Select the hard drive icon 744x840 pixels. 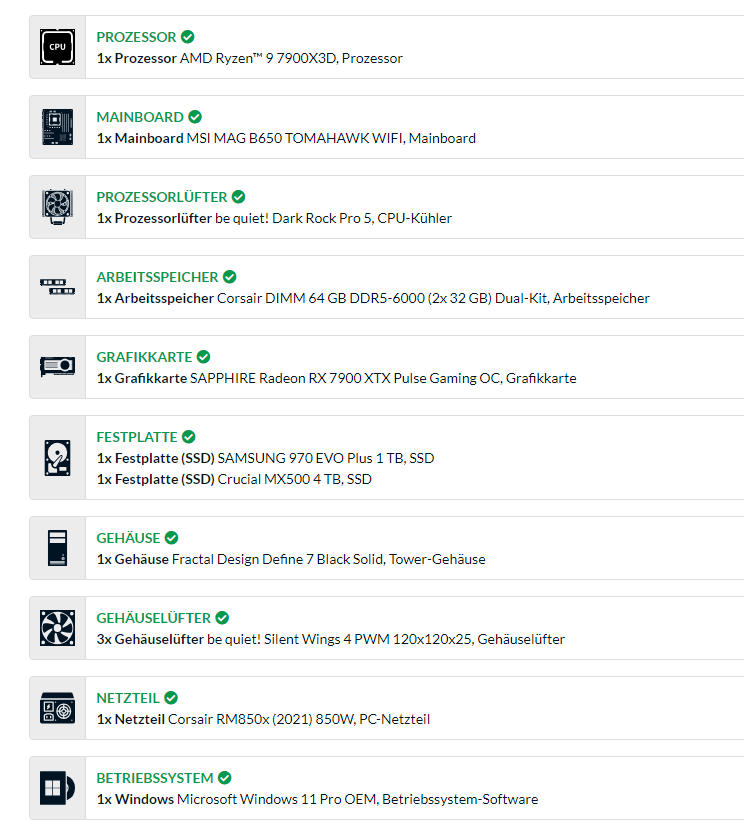click(57, 458)
